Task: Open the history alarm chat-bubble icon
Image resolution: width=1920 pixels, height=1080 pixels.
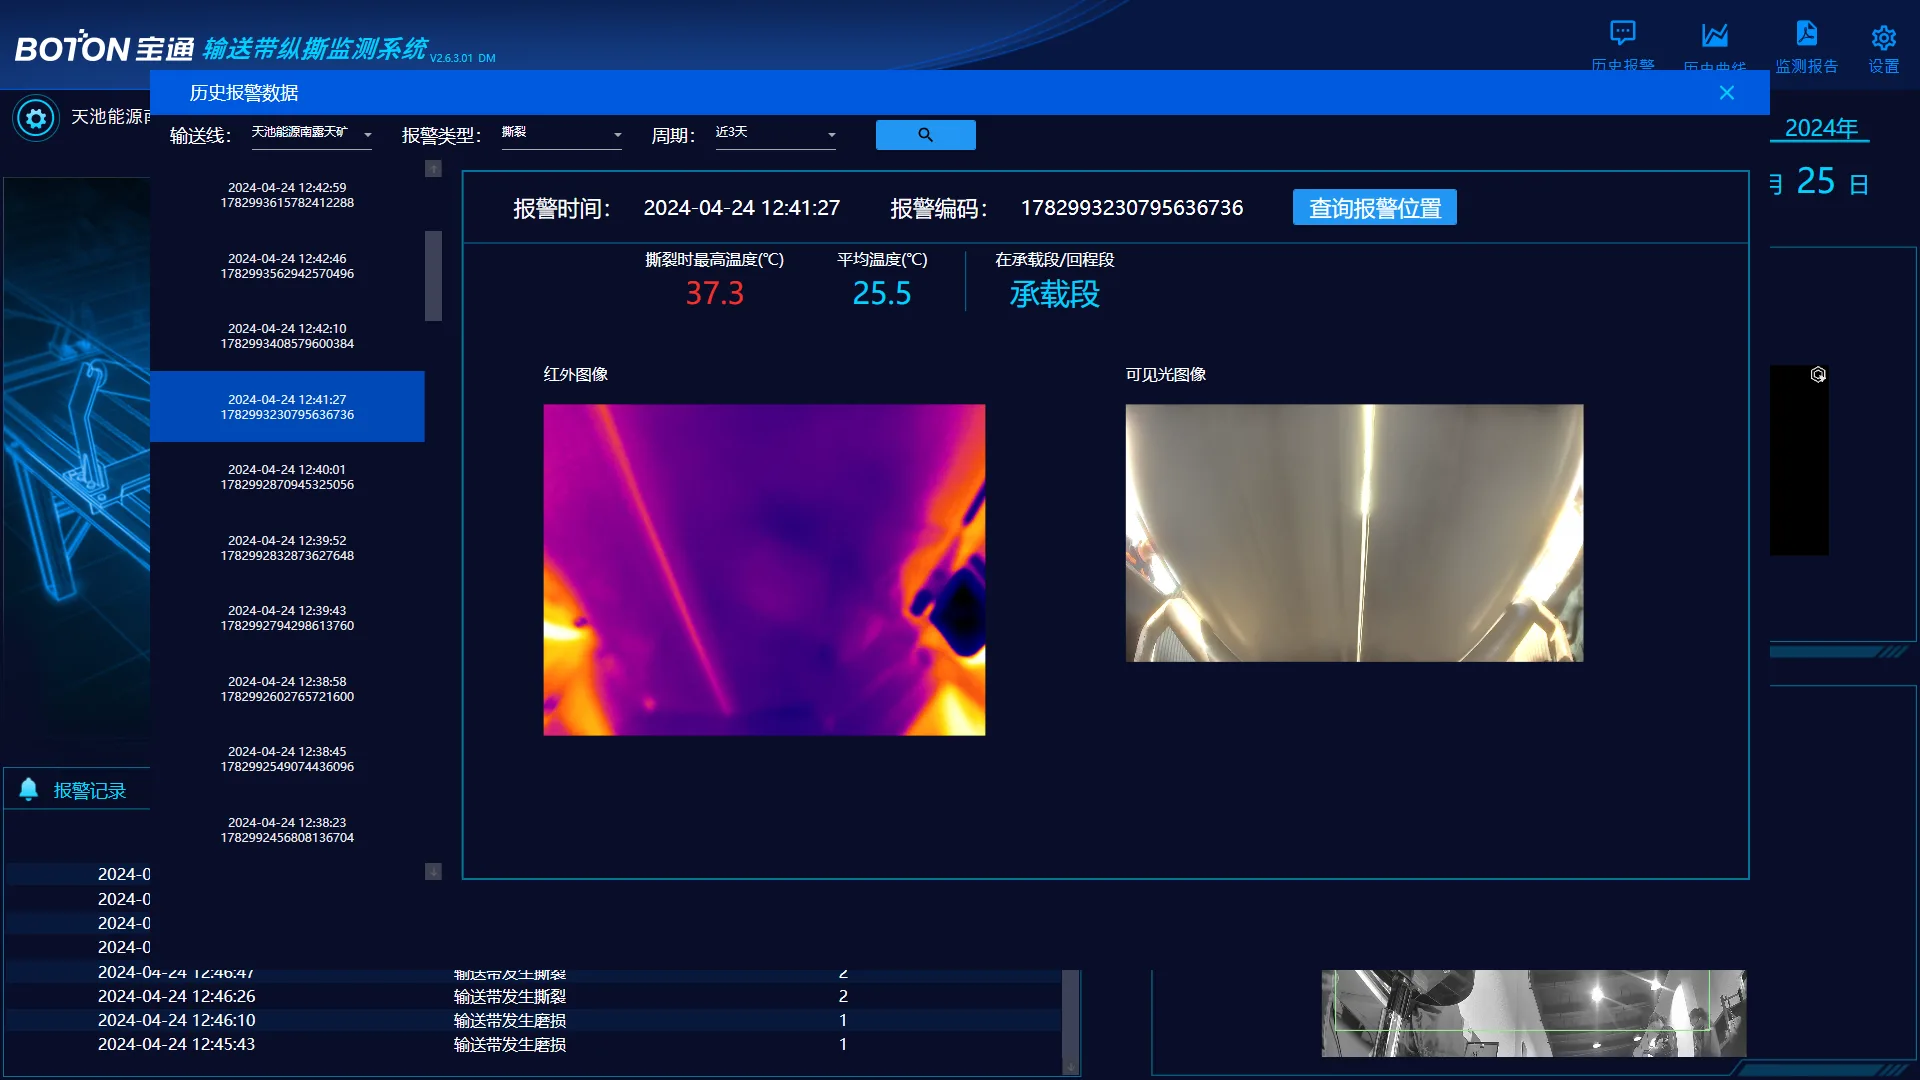Action: coord(1622,34)
